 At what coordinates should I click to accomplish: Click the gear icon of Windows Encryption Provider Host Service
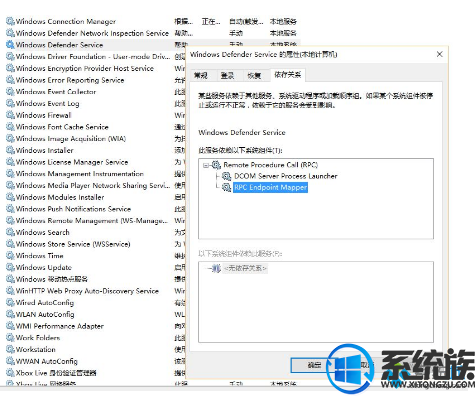coord(10,68)
